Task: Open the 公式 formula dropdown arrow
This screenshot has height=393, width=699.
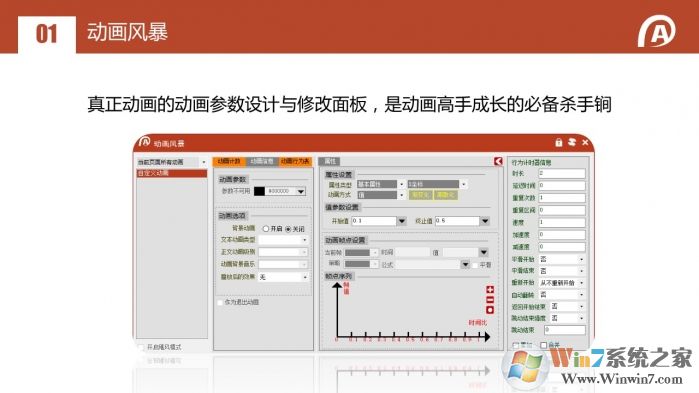Action: (465, 265)
